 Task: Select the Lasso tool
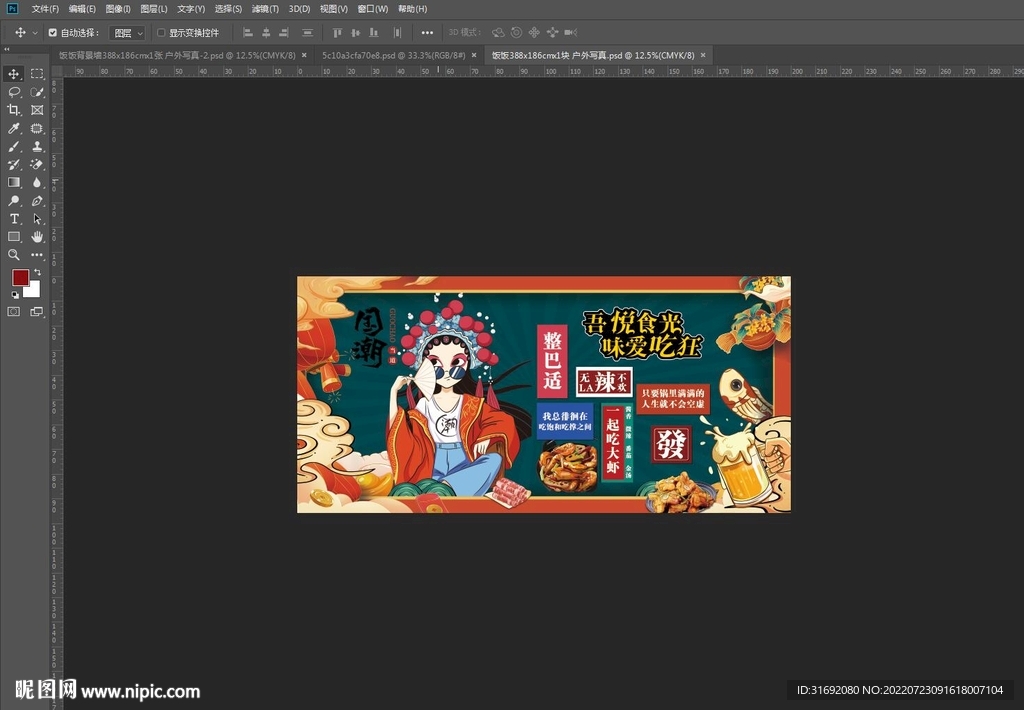14,92
